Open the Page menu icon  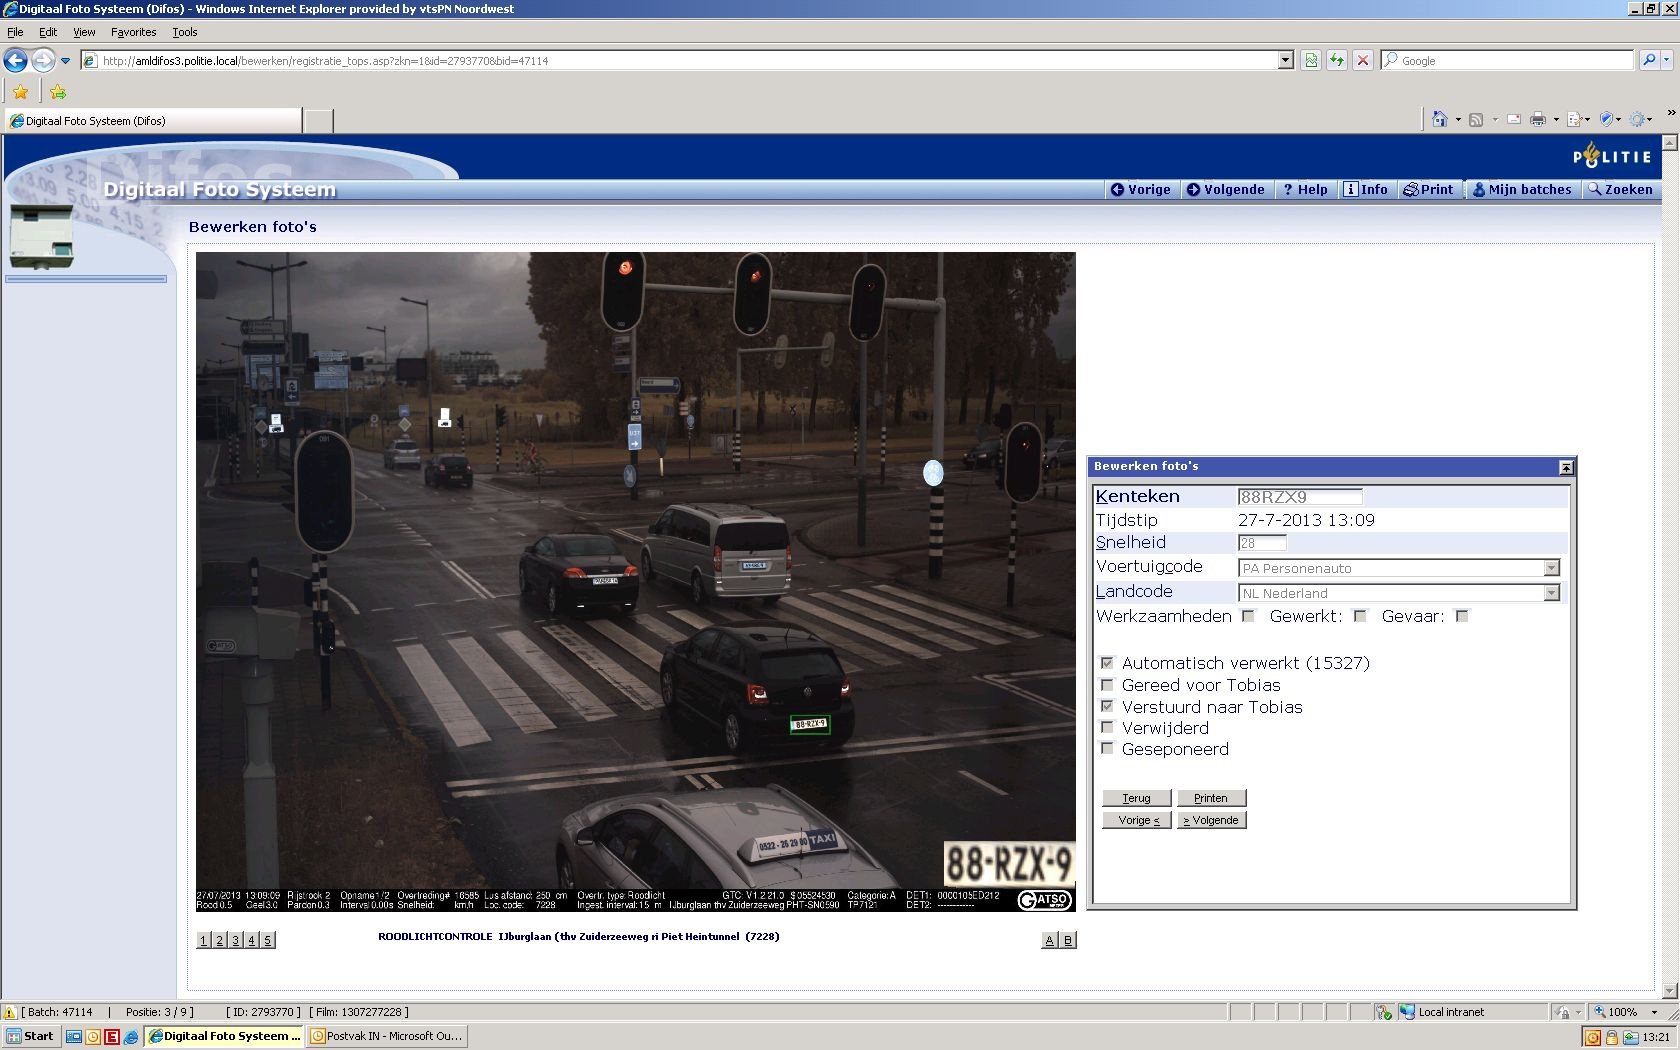(1574, 119)
